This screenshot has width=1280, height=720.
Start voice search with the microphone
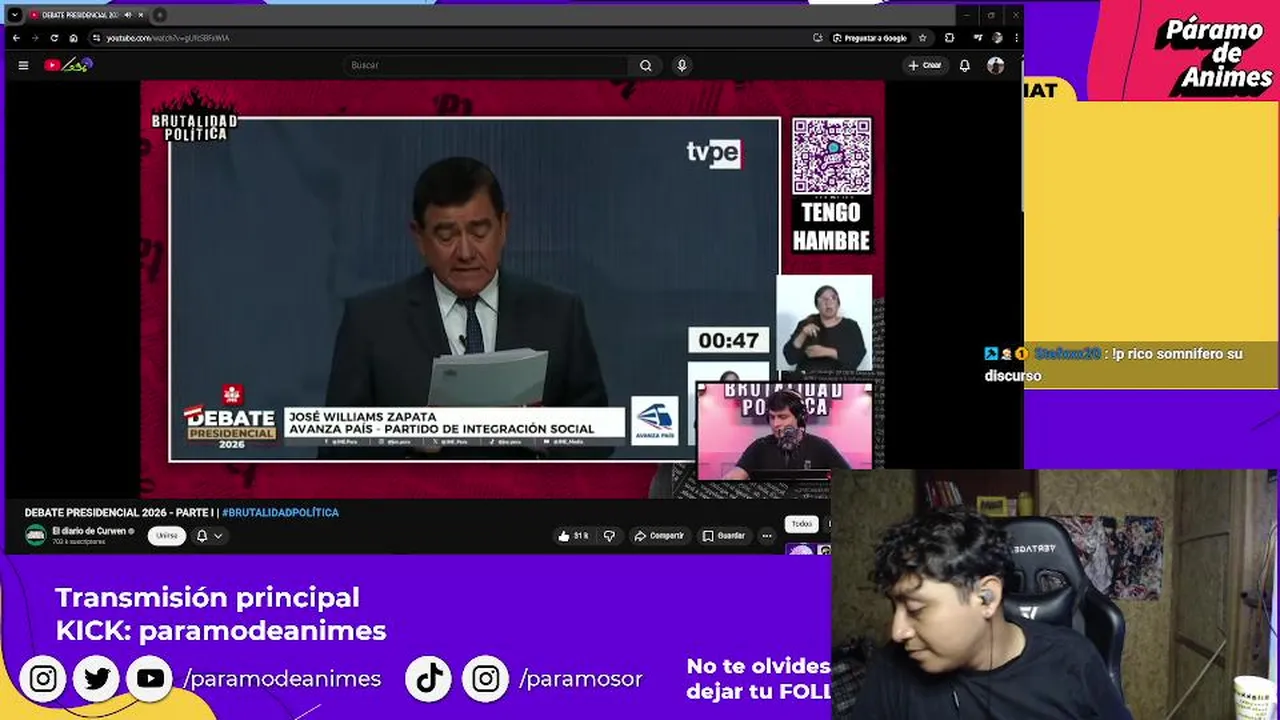(682, 65)
